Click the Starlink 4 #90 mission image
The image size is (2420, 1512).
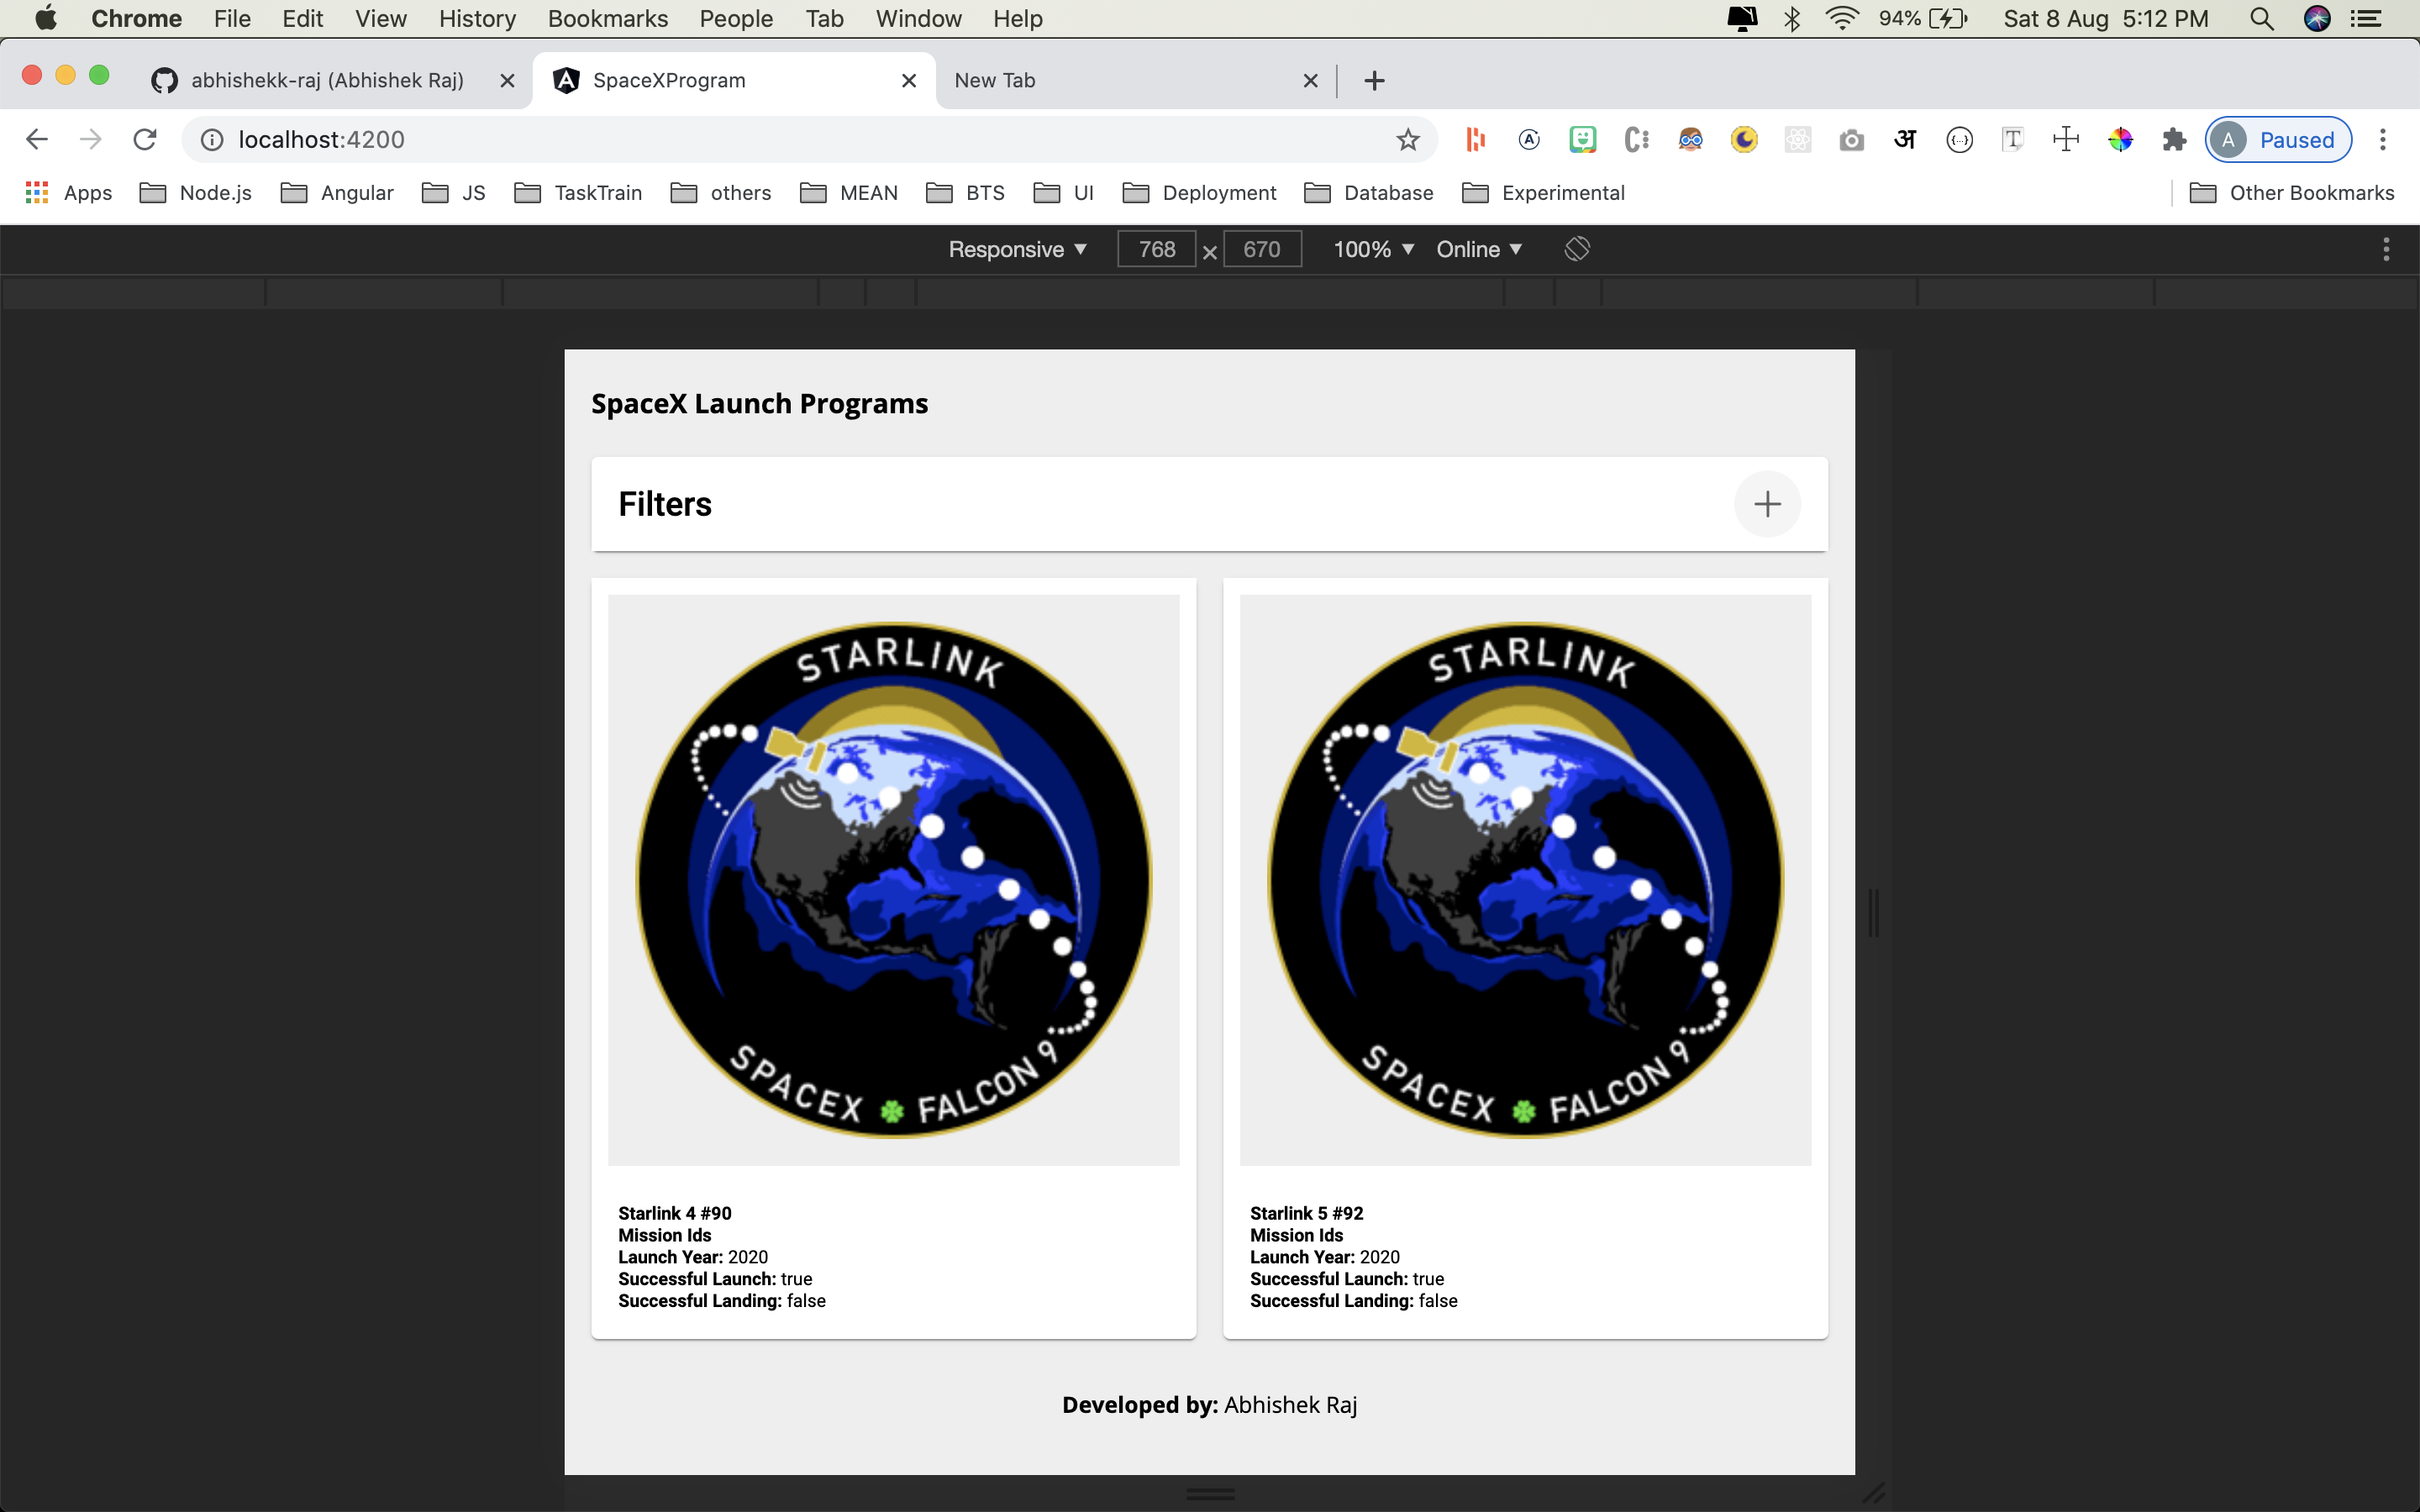893,880
